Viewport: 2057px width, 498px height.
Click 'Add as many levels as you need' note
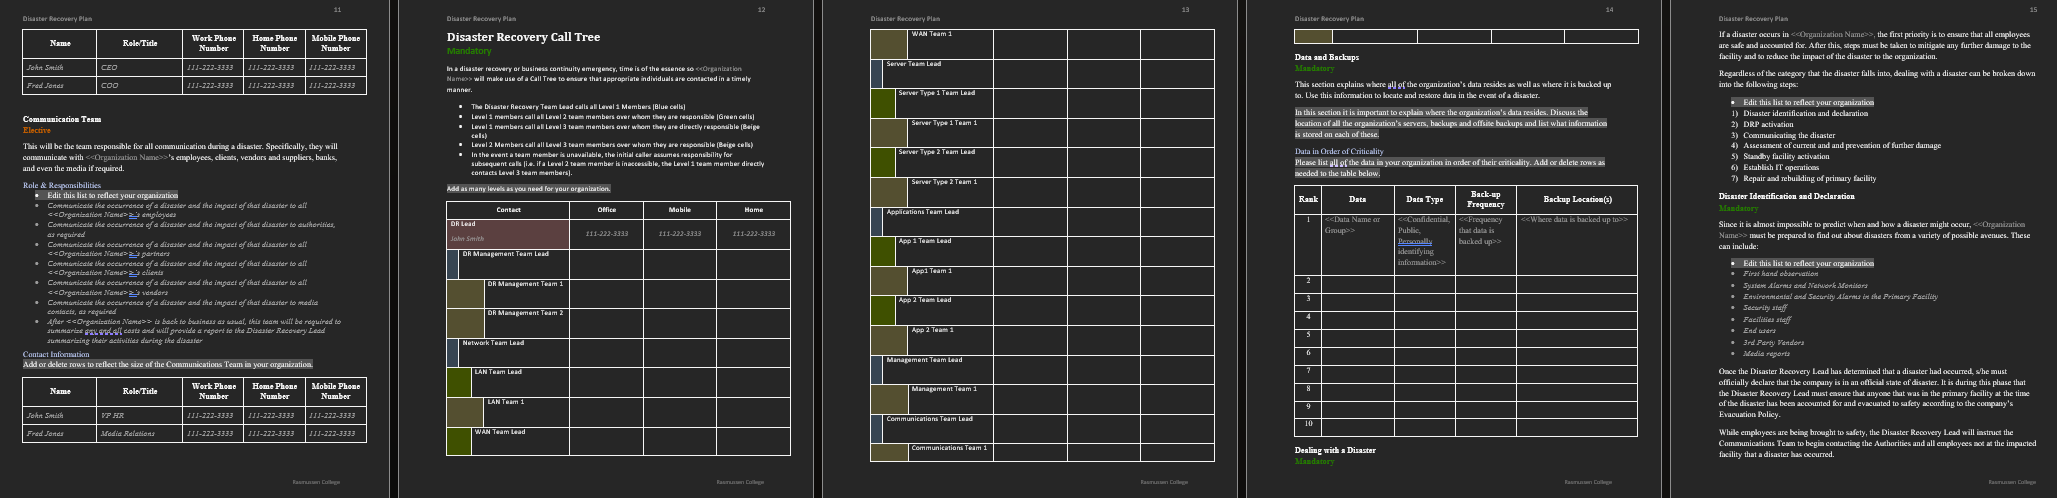click(x=528, y=188)
